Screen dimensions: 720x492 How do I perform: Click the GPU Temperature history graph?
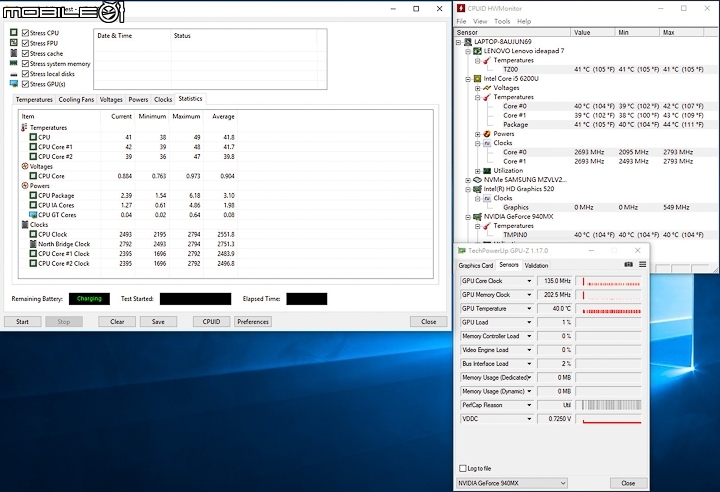point(608,308)
